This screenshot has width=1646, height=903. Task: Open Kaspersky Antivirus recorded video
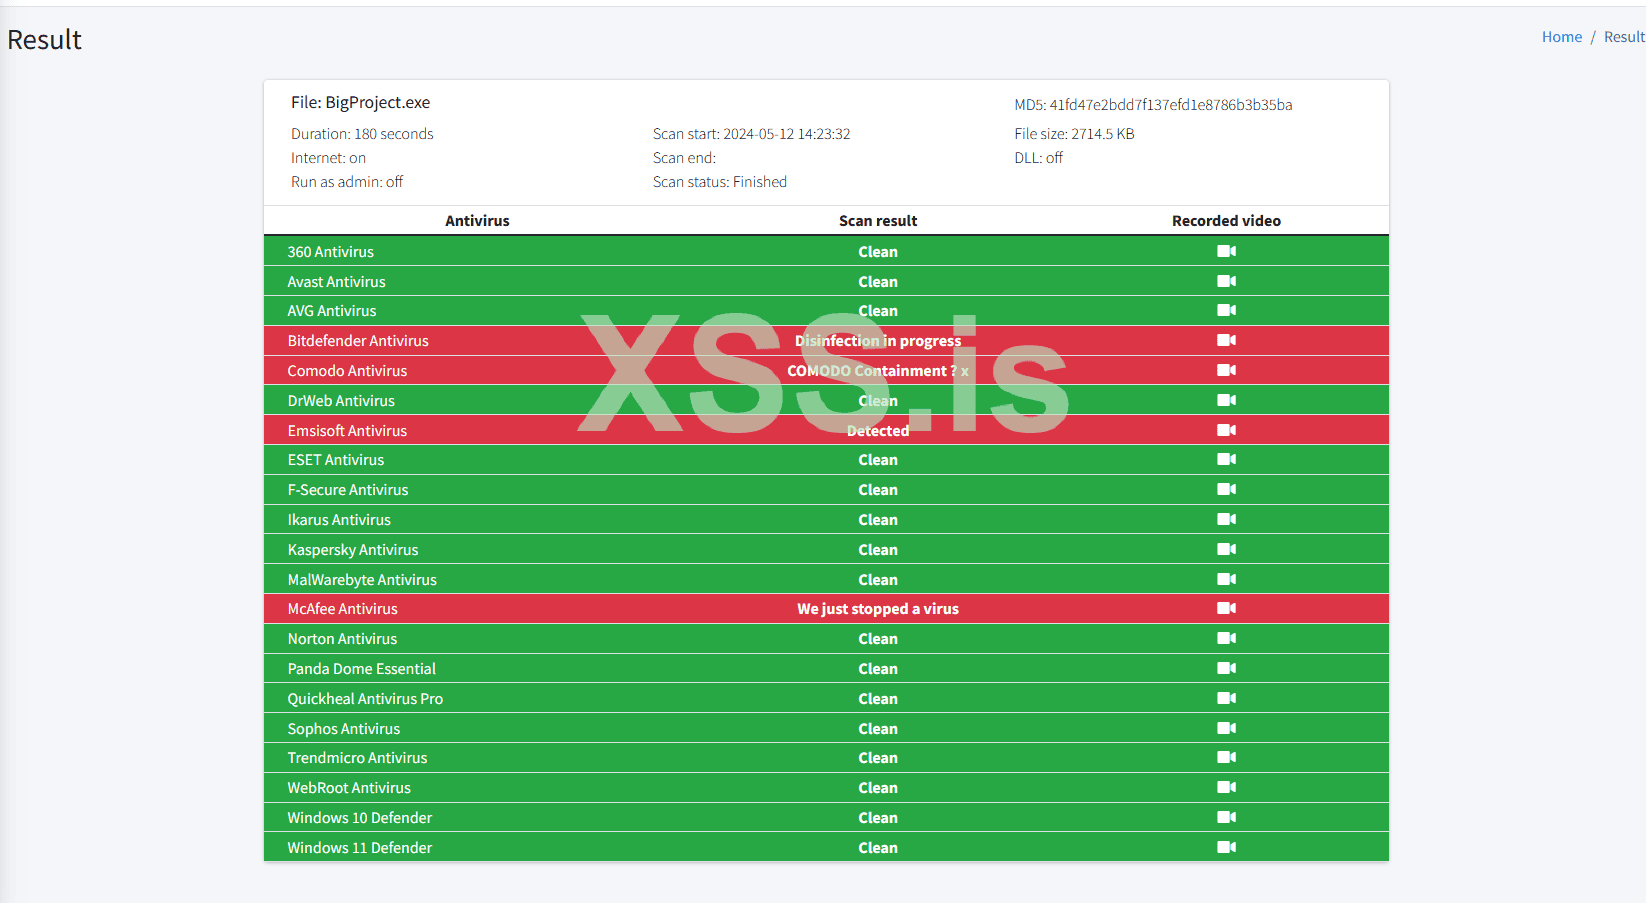(1226, 549)
